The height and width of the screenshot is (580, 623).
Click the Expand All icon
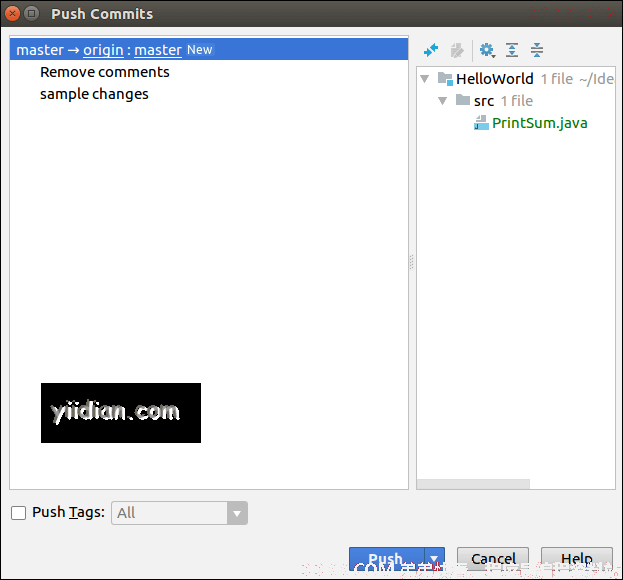512,50
